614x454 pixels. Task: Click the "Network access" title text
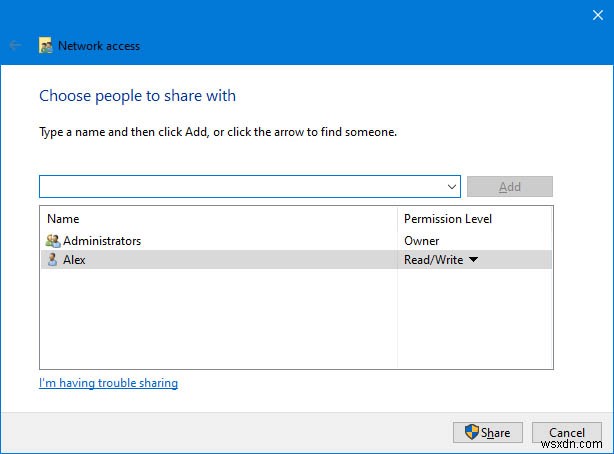[99, 46]
